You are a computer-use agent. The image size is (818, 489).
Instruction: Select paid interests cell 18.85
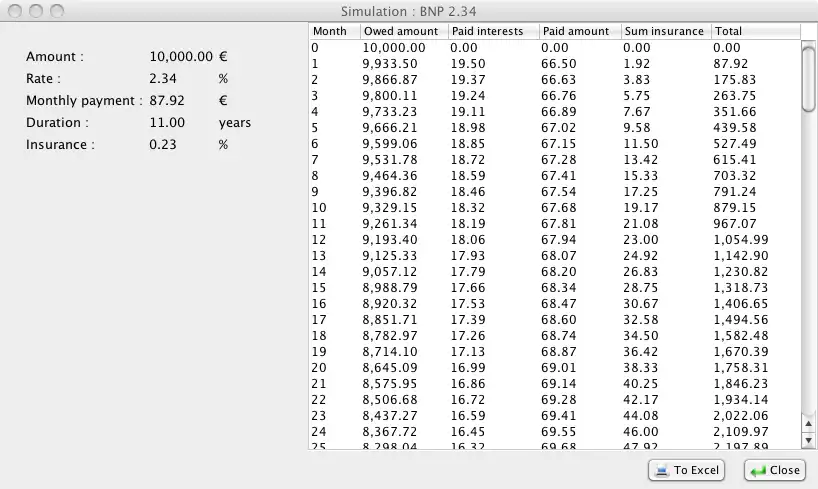click(x=468, y=144)
